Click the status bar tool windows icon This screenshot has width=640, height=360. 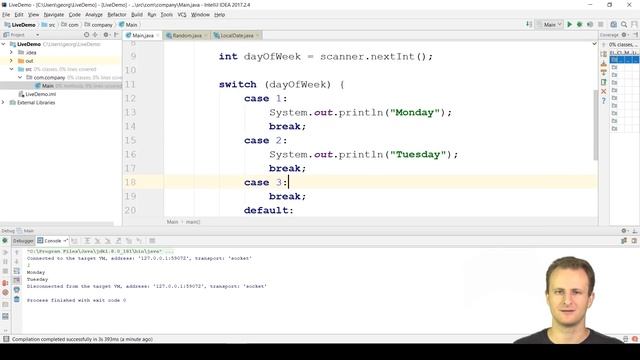[6, 339]
